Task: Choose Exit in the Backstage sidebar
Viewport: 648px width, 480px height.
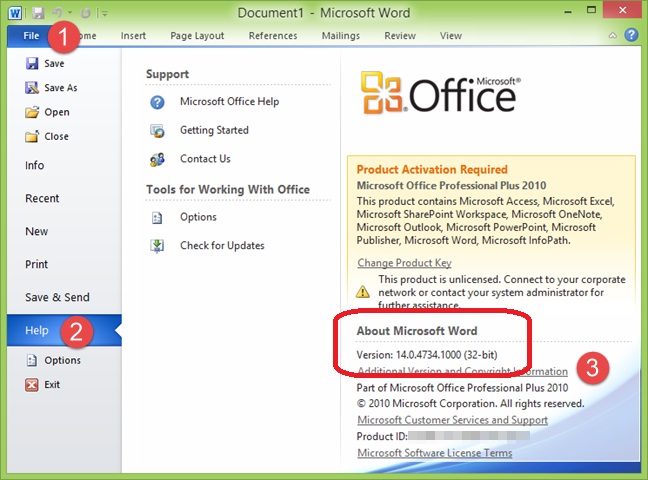Action: click(x=52, y=384)
